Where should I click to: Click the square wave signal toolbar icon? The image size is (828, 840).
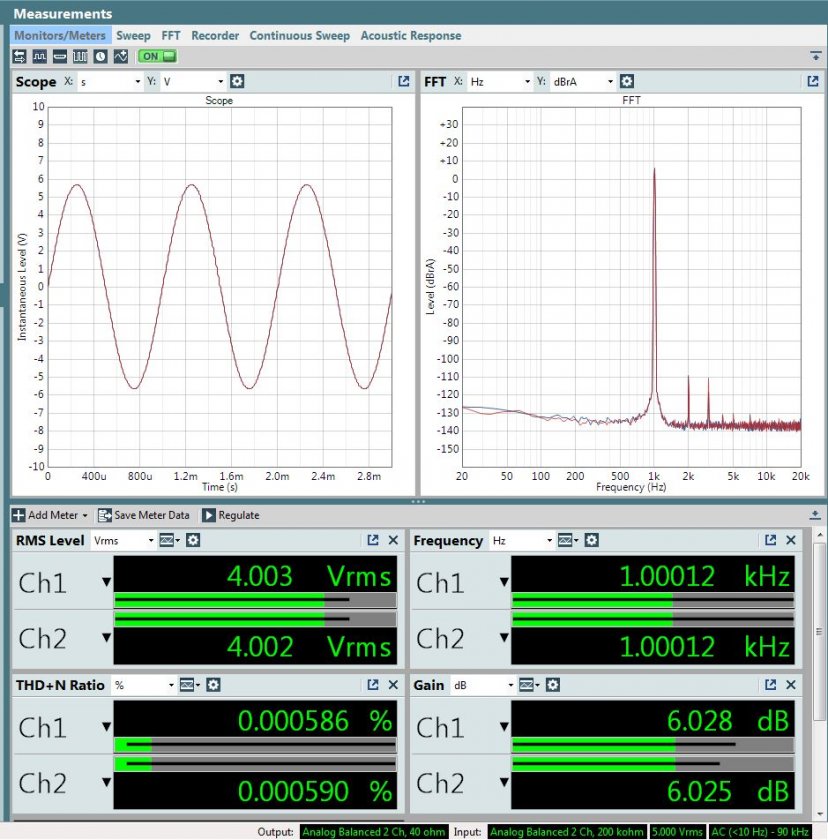tap(40, 56)
